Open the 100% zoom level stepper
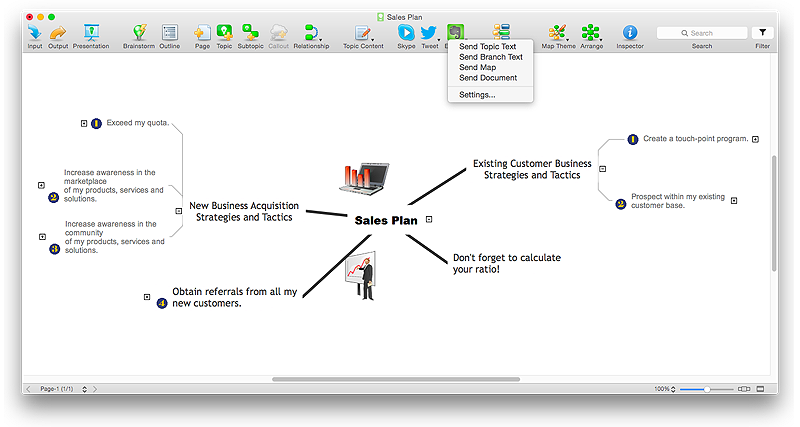The height and width of the screenshot is (427, 800). click(673, 389)
